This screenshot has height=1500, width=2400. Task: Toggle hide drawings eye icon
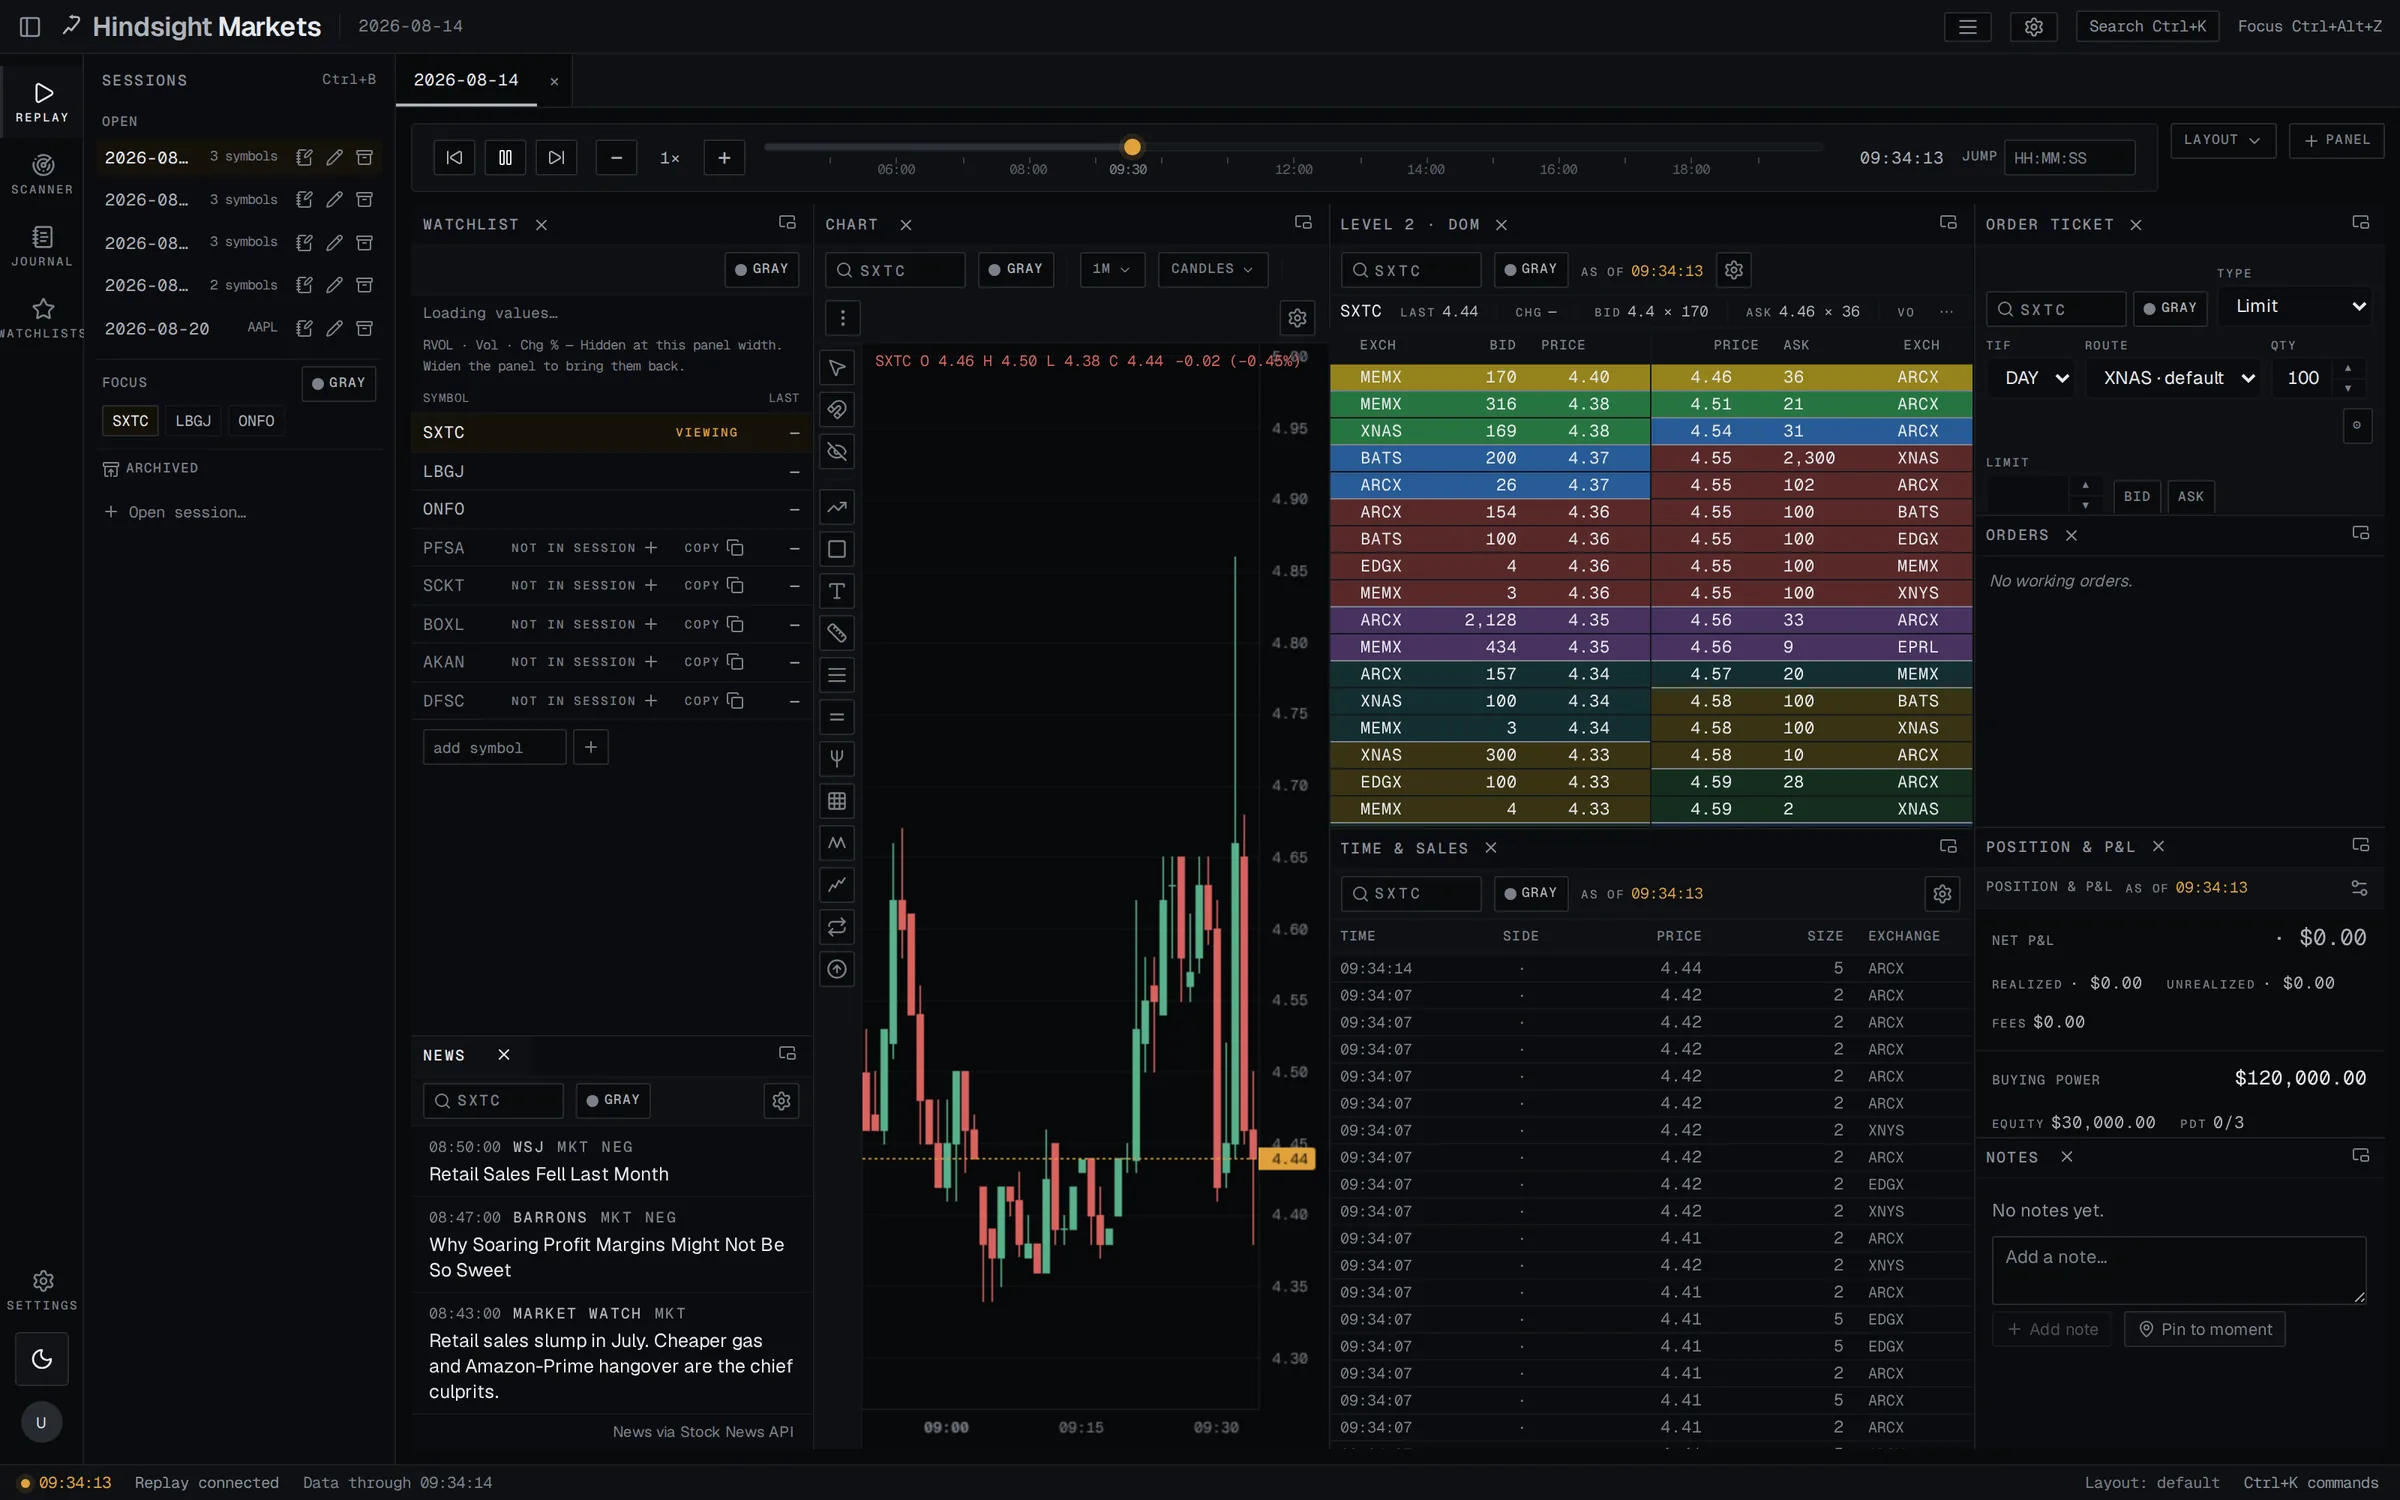pyautogui.click(x=837, y=452)
